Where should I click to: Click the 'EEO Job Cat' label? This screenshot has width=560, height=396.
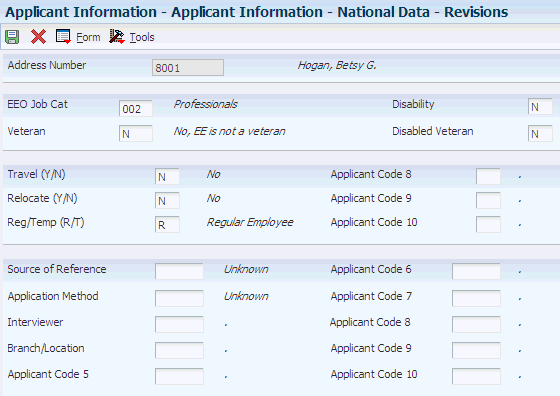point(38,104)
